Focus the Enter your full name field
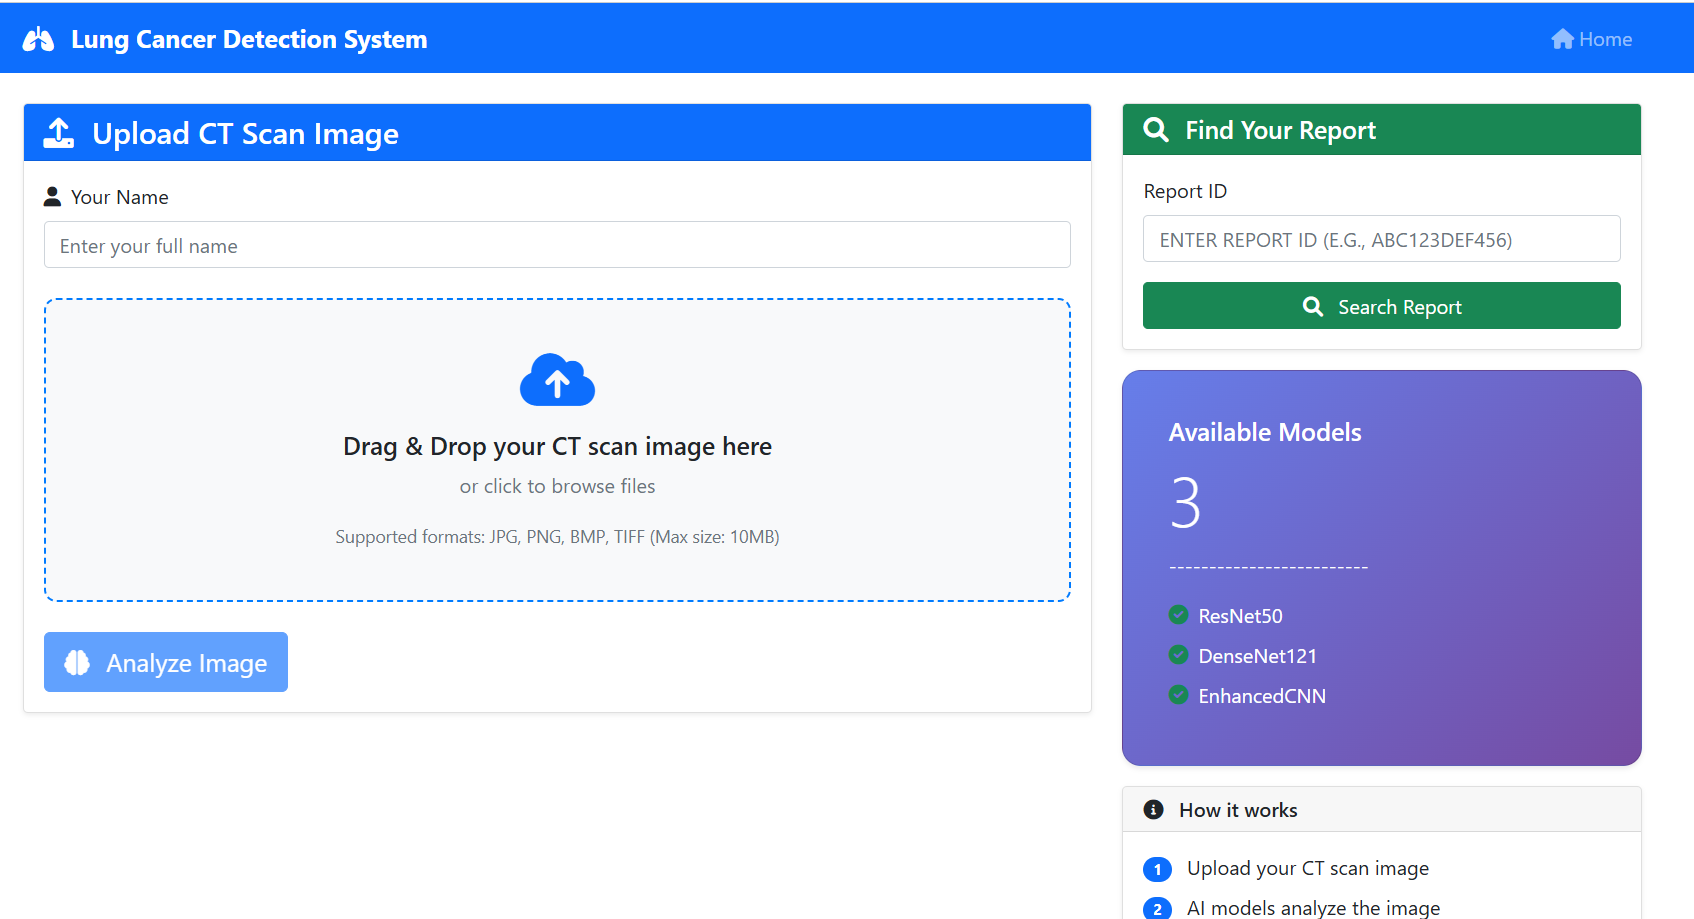Image resolution: width=1694 pixels, height=919 pixels. click(x=557, y=245)
